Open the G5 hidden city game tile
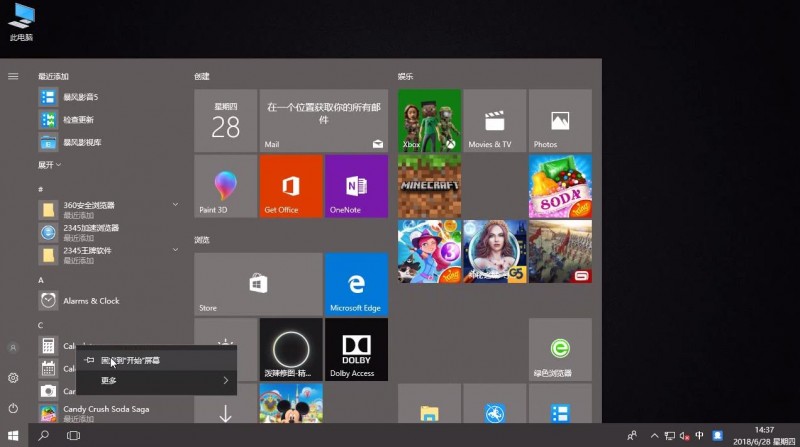 494,252
